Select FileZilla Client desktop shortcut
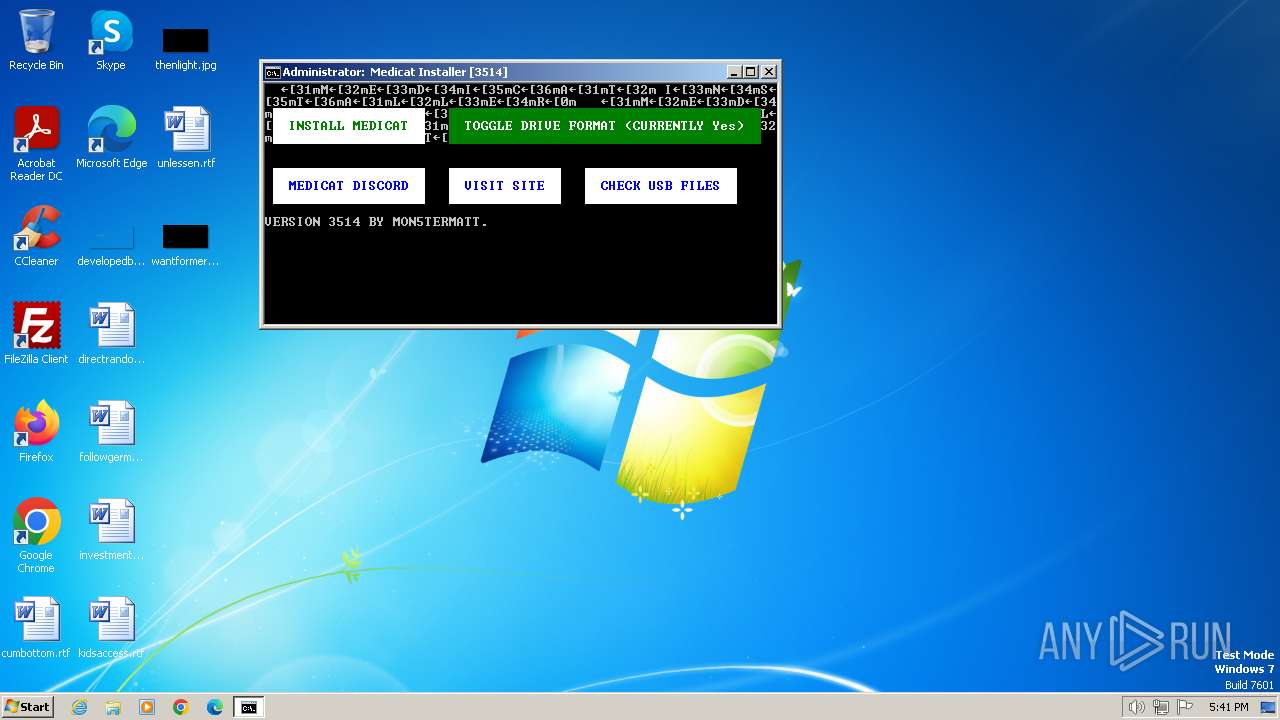The height and width of the screenshot is (720, 1280). coord(36,334)
